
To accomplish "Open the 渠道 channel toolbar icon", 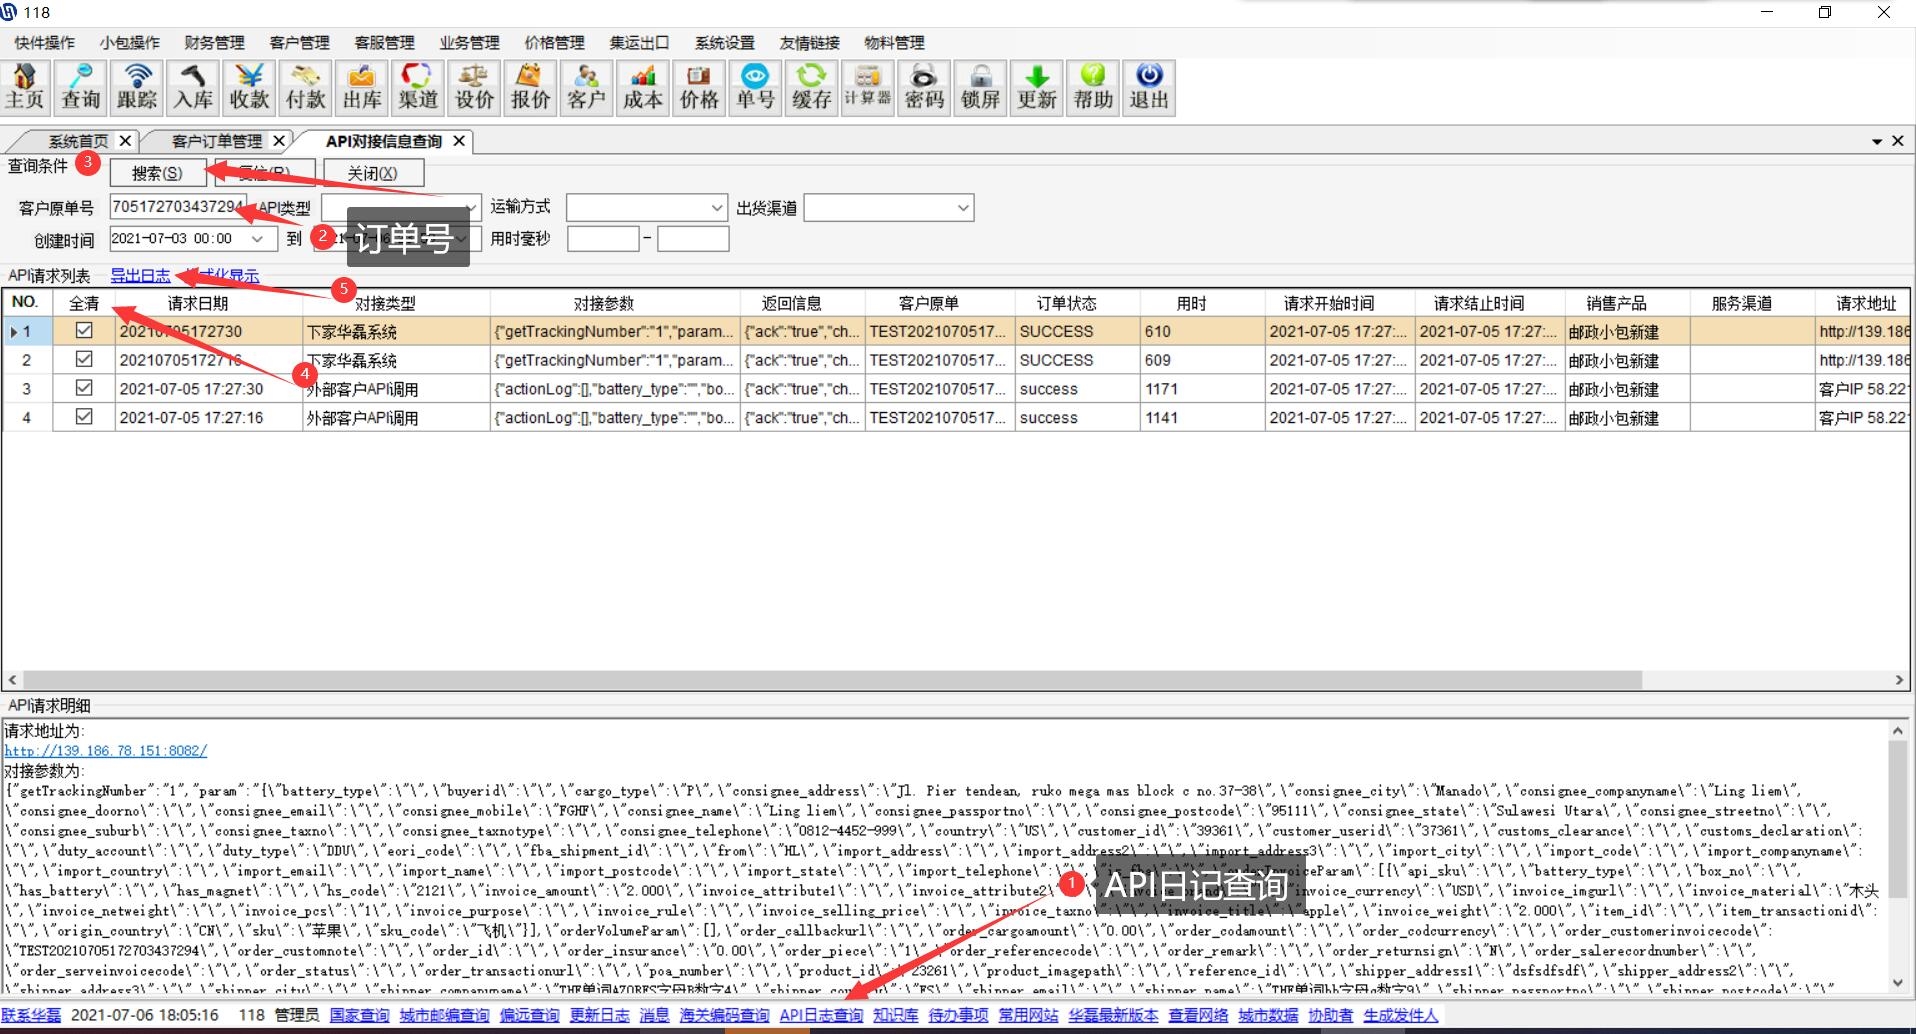I will tap(418, 87).
